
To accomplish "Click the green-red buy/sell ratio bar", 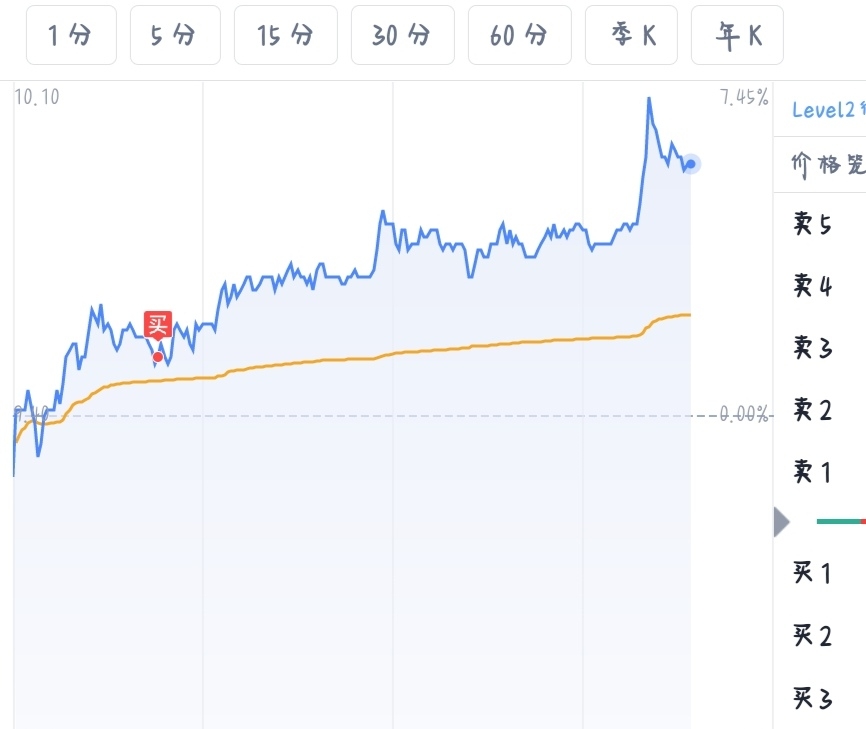I will click(x=840, y=521).
